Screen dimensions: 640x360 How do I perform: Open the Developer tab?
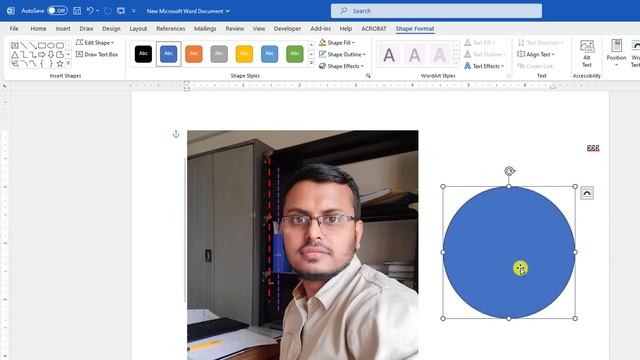(x=287, y=29)
